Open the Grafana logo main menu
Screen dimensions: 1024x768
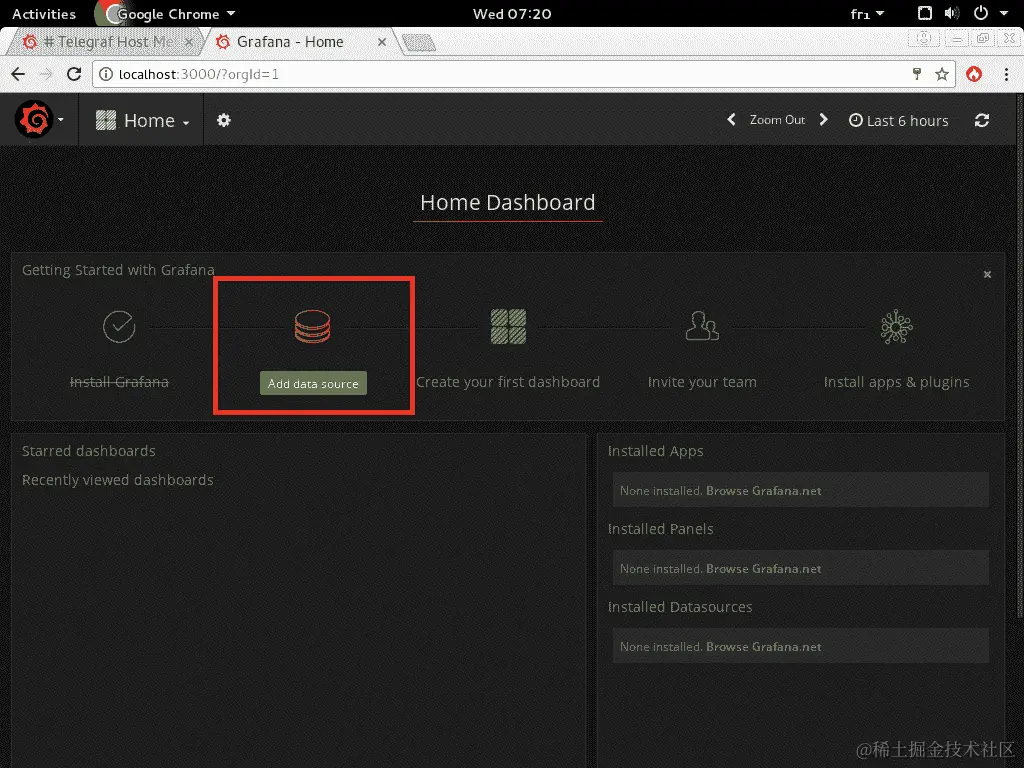click(x=34, y=120)
